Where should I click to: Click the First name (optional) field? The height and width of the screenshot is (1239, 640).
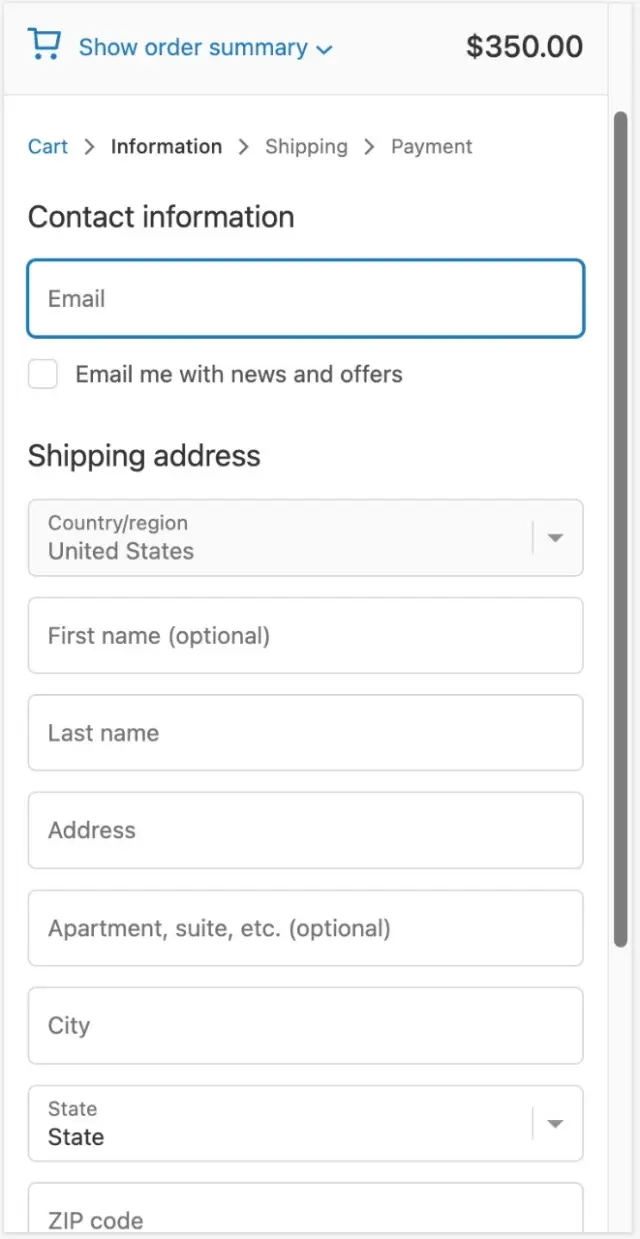pyautogui.click(x=306, y=636)
